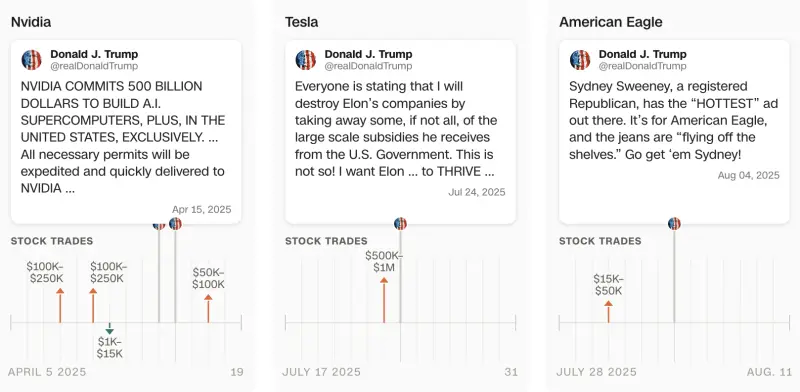Click Trump avatar in the Tesla post
Viewport: 800px width, 392px height.
pyautogui.click(x=306, y=60)
